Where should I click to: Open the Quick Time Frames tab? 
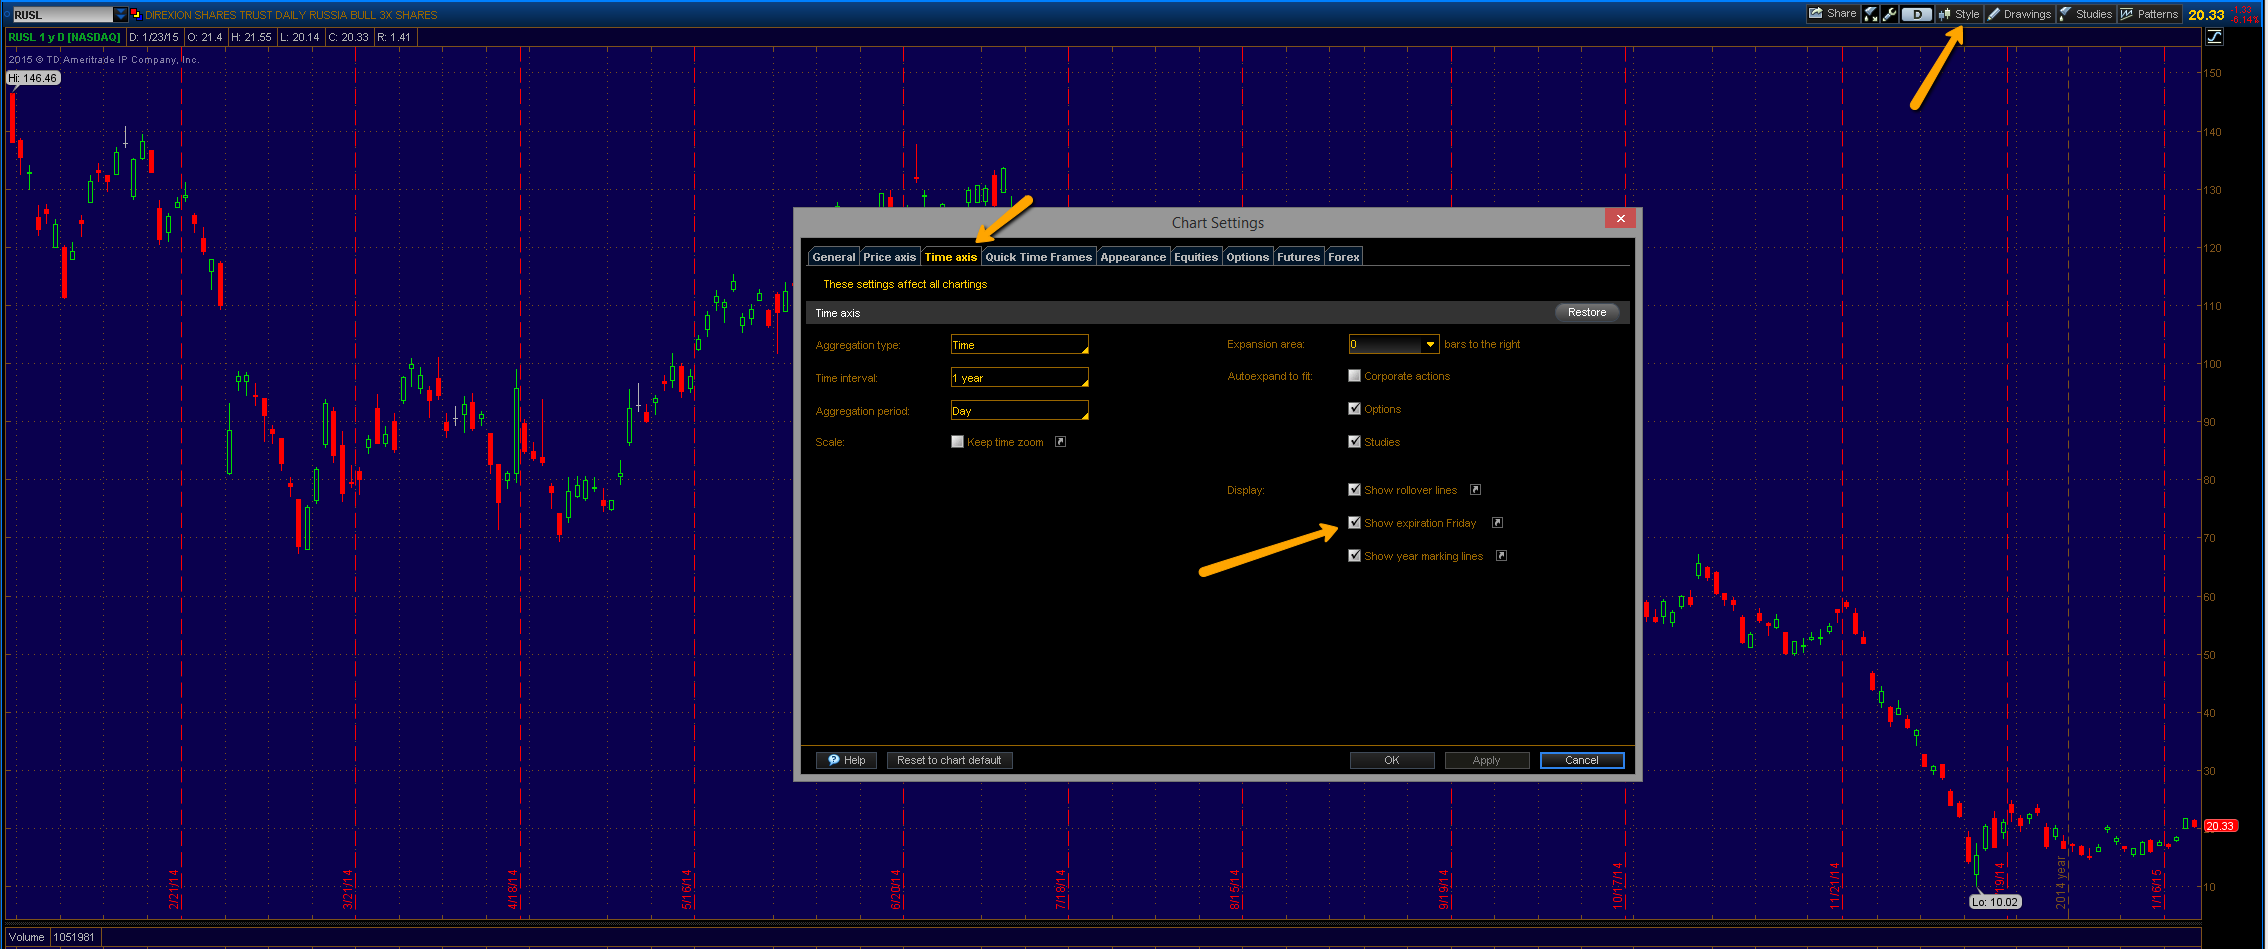coord(1038,257)
